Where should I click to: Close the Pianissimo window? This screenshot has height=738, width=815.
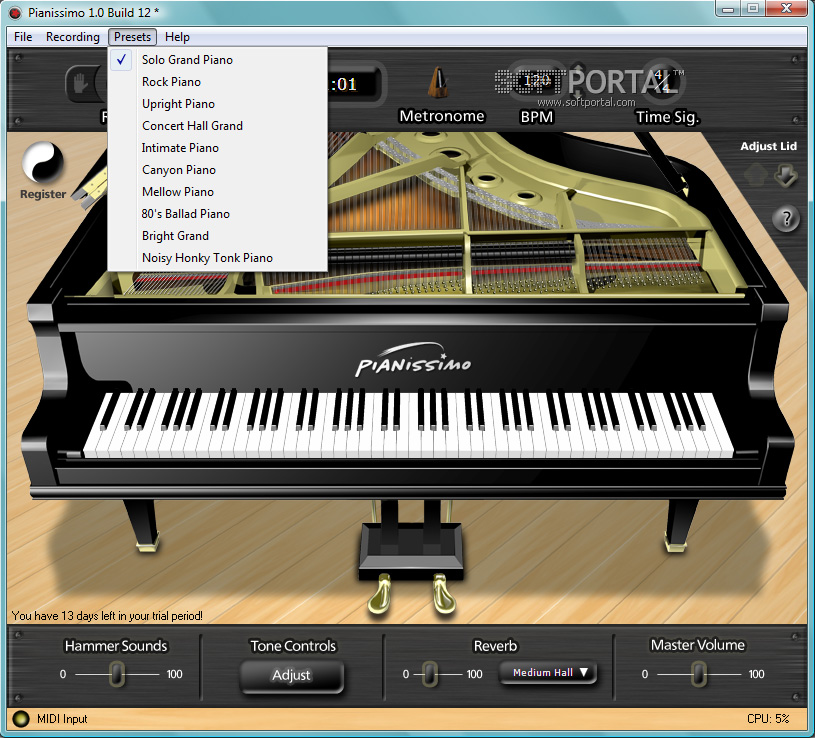786,9
